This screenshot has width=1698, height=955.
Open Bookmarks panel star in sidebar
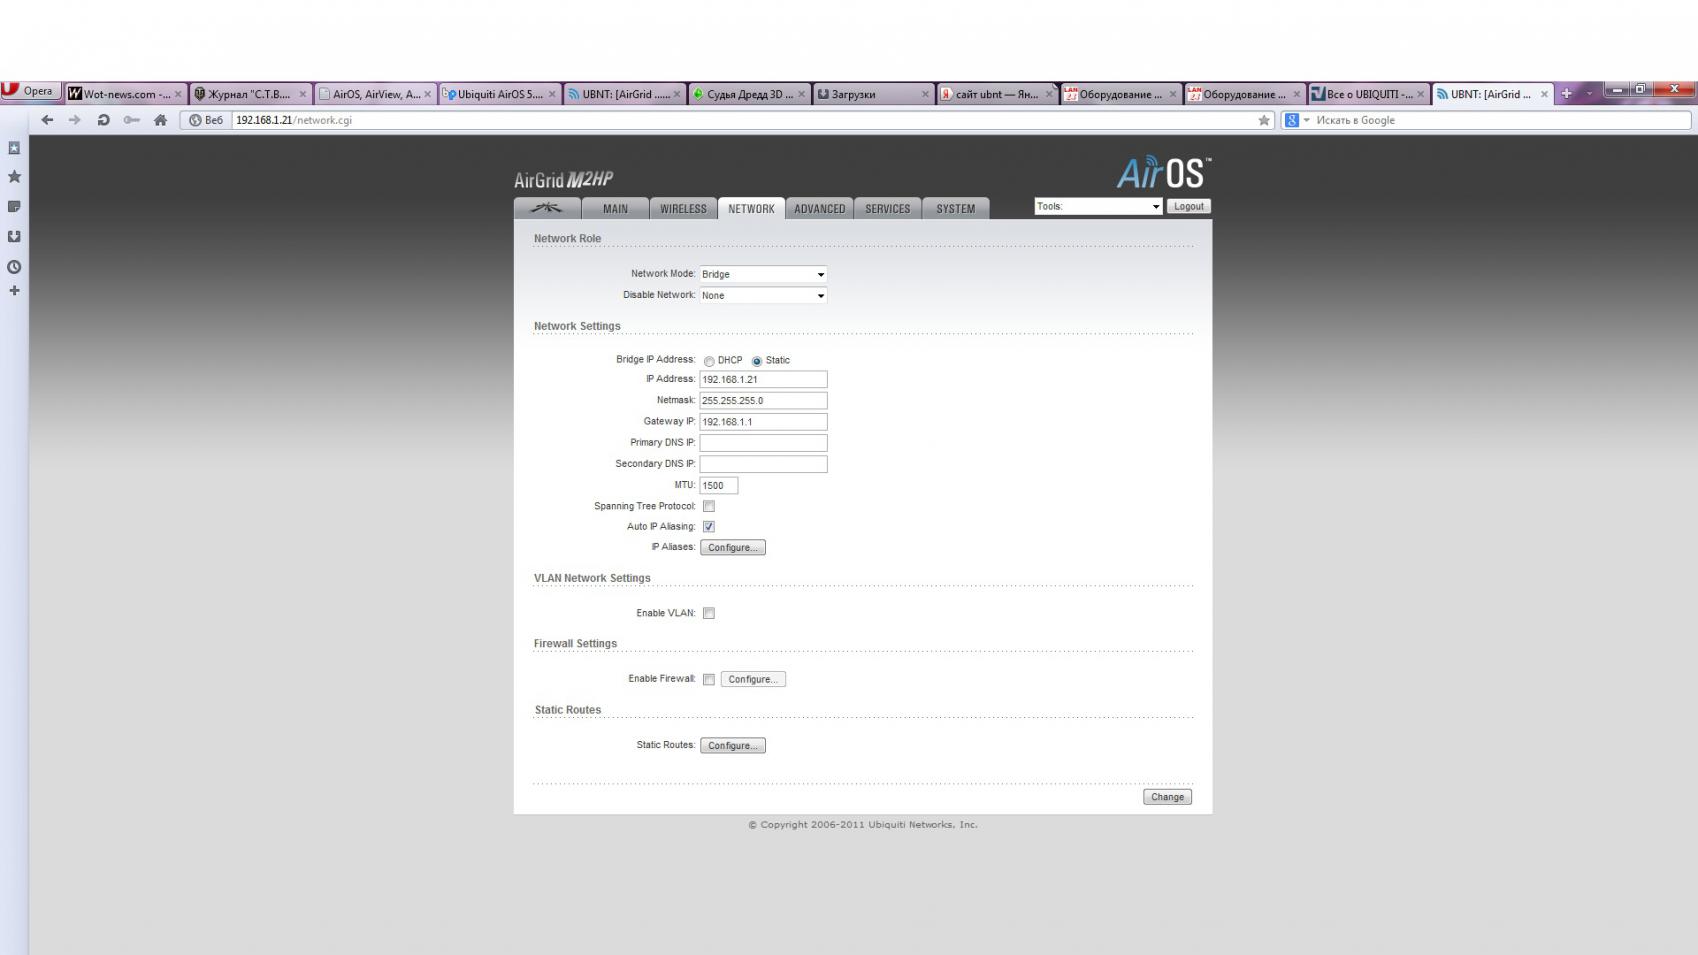tap(14, 177)
